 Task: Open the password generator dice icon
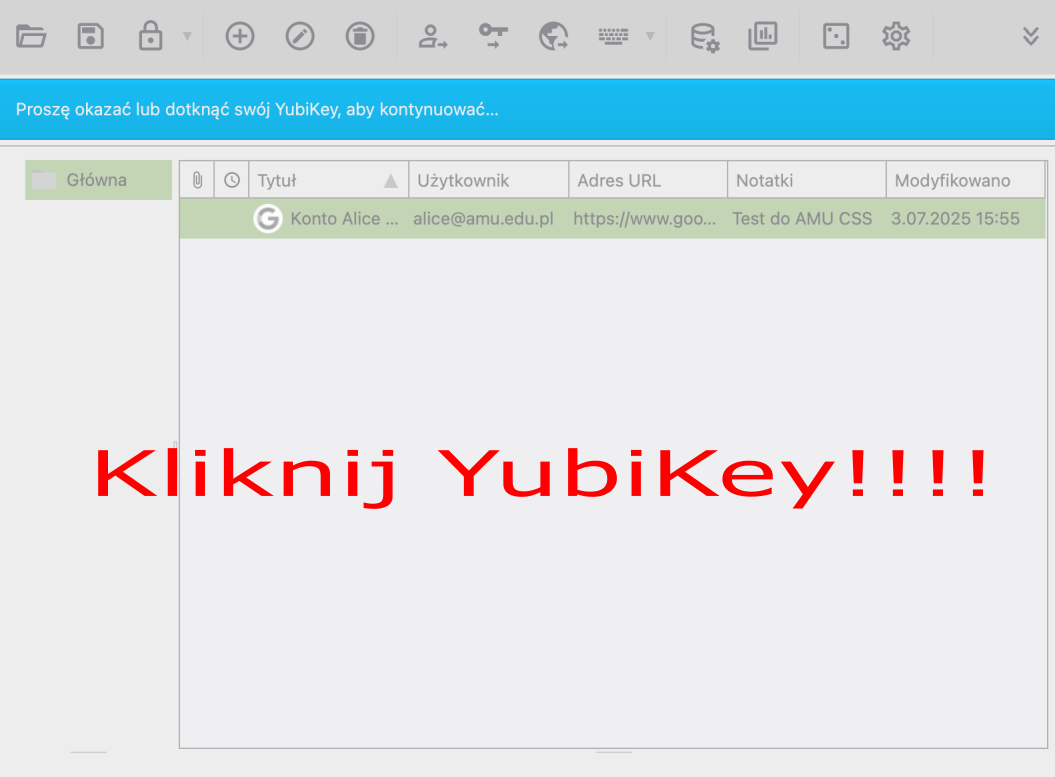point(836,37)
